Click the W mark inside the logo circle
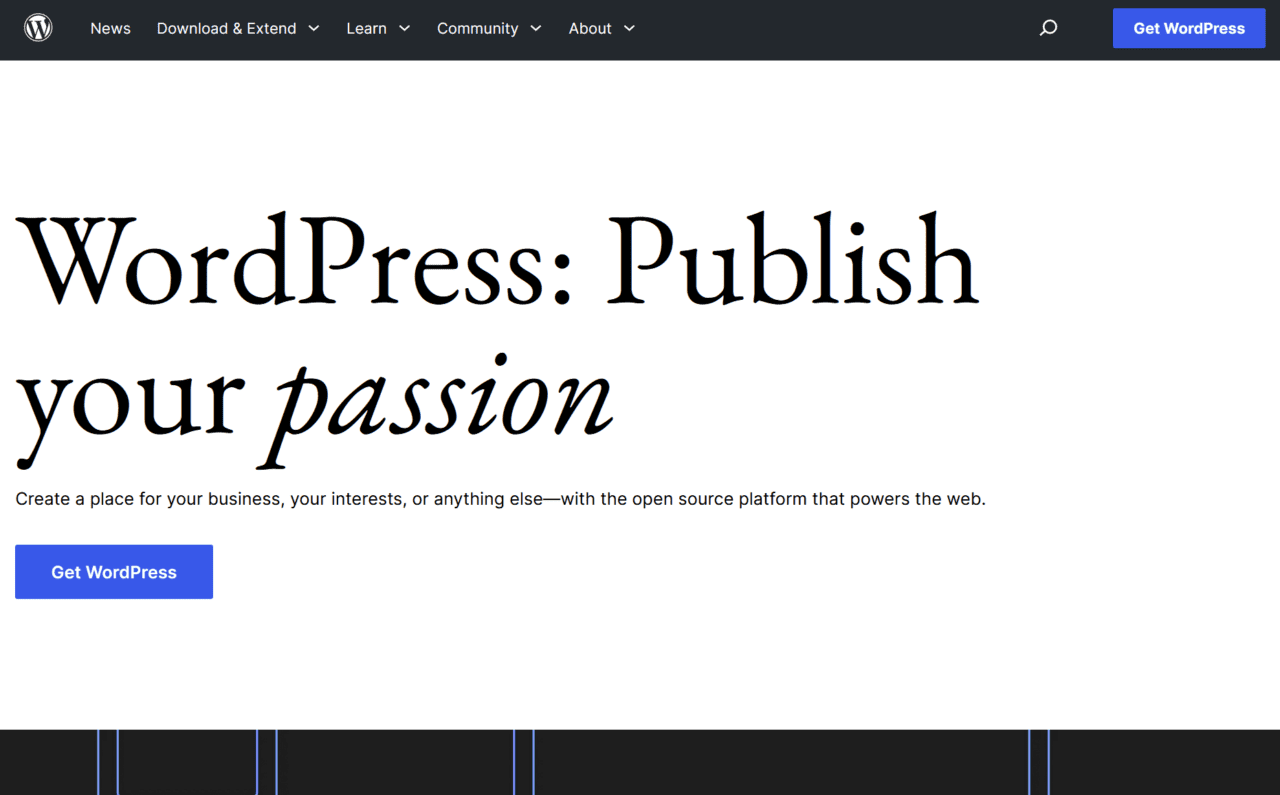This screenshot has height=795, width=1280. pyautogui.click(x=38, y=28)
